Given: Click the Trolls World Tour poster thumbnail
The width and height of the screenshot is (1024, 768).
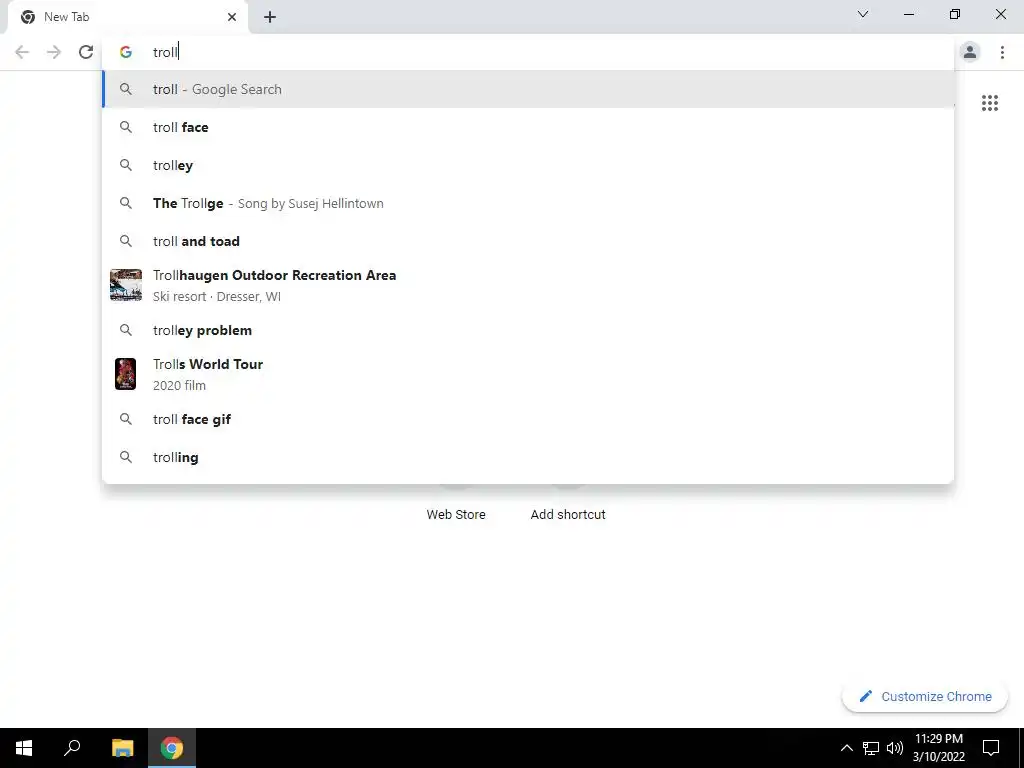Looking at the screenshot, I should pyautogui.click(x=125, y=374).
